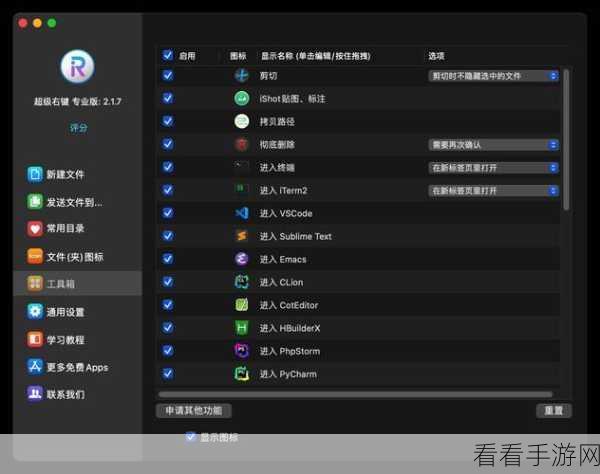Click the 新建文件 sidebar icon

click(x=35, y=174)
